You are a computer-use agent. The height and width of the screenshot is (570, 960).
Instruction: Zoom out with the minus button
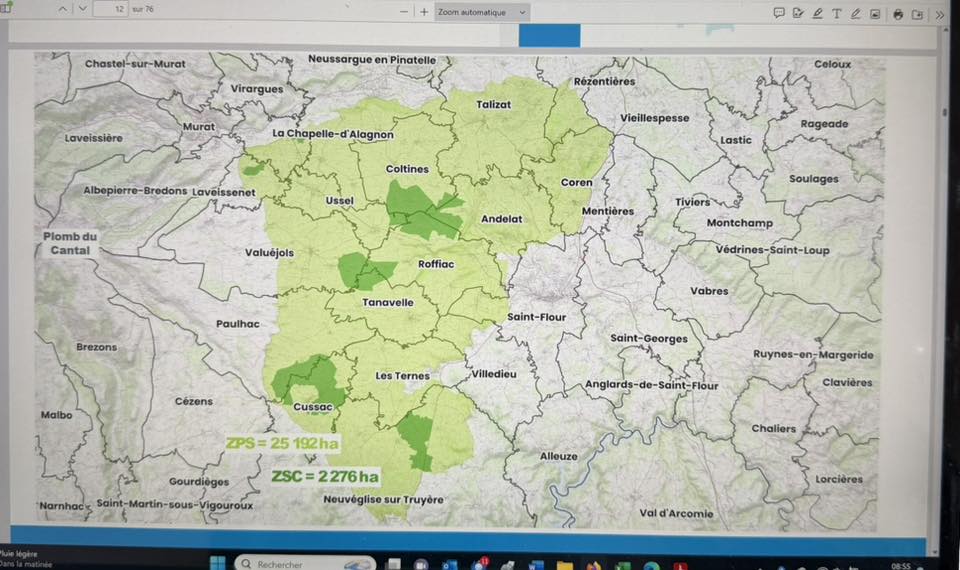(404, 12)
